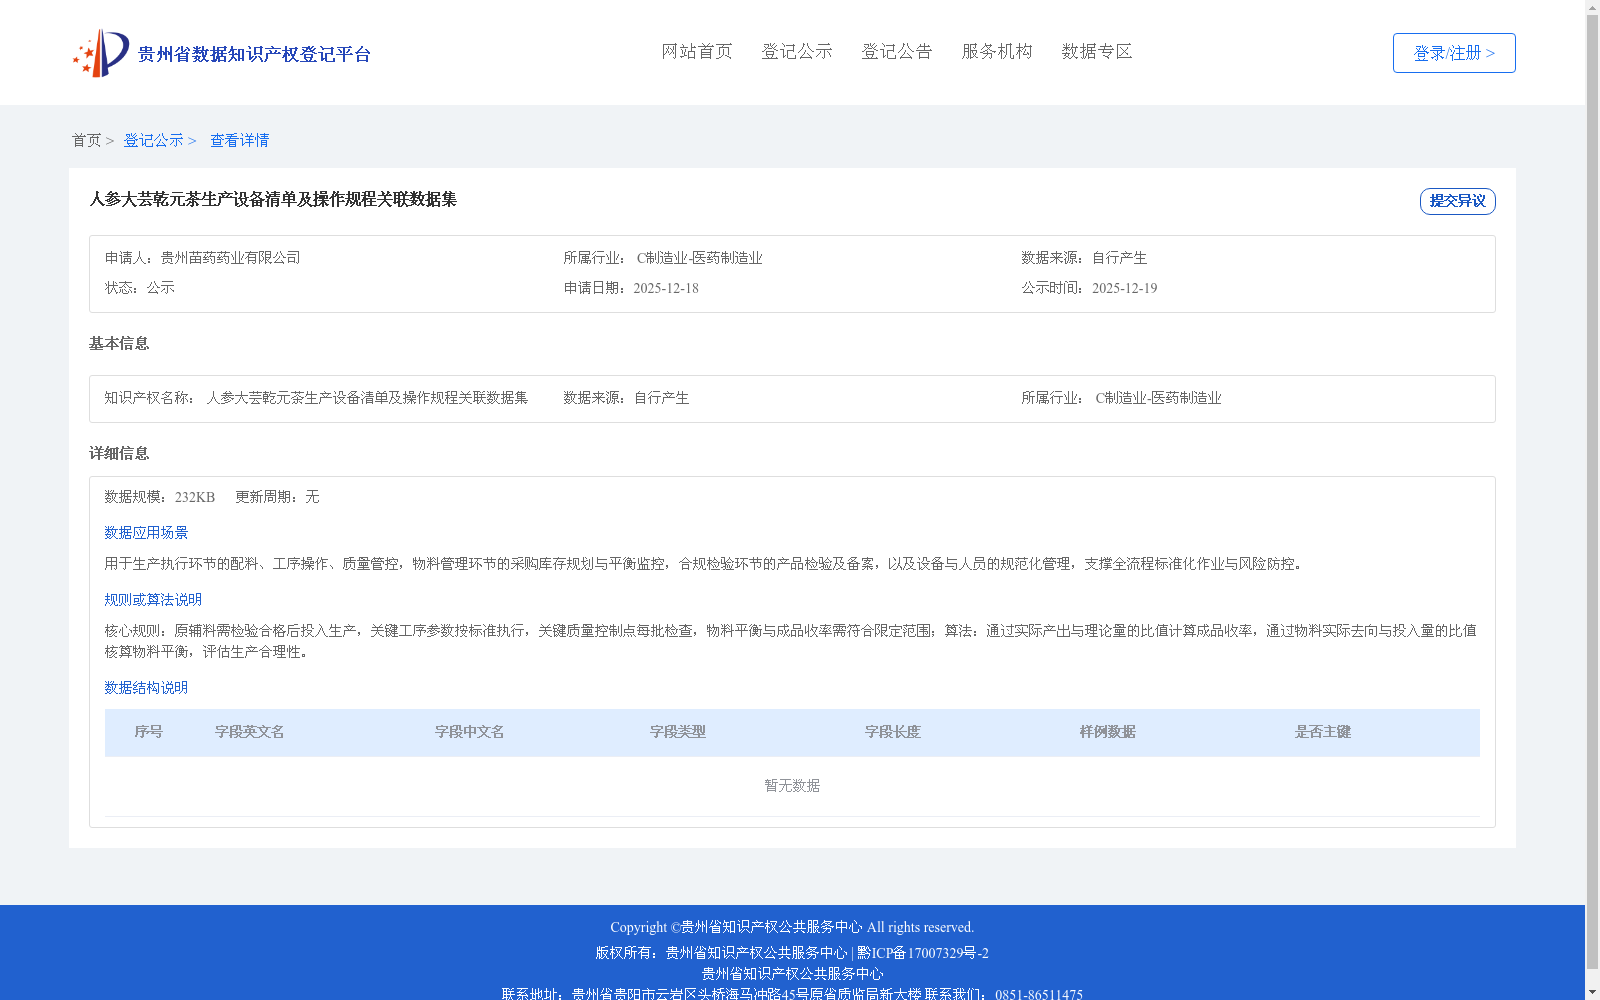Click the 数据应用场景 heading
This screenshot has height=1000, width=1600.
[146, 533]
